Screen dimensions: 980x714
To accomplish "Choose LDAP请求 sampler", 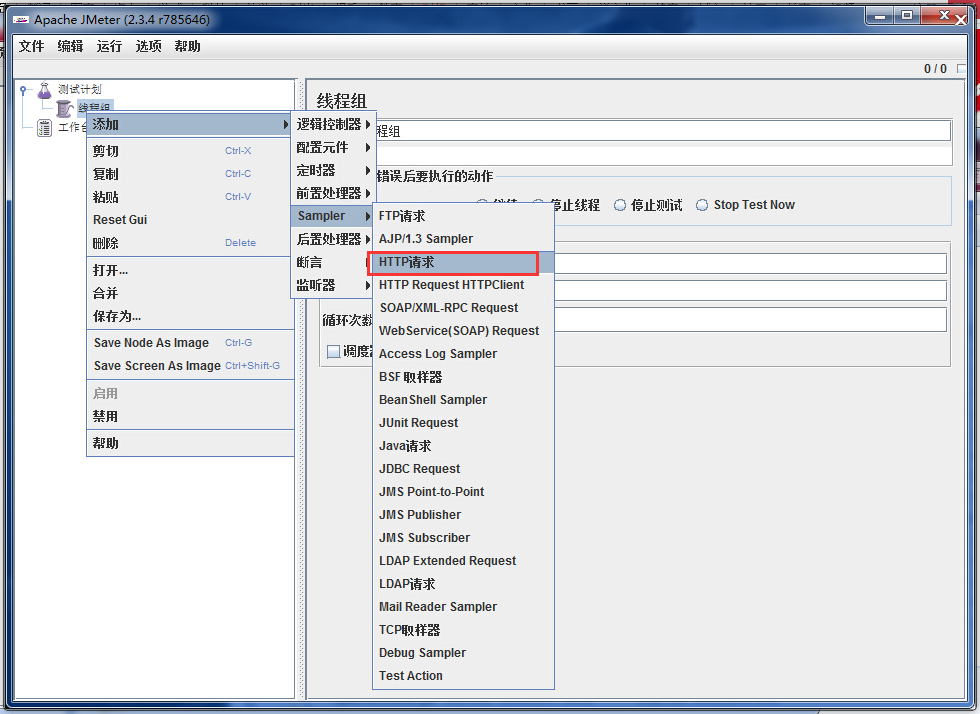I will (x=463, y=584).
